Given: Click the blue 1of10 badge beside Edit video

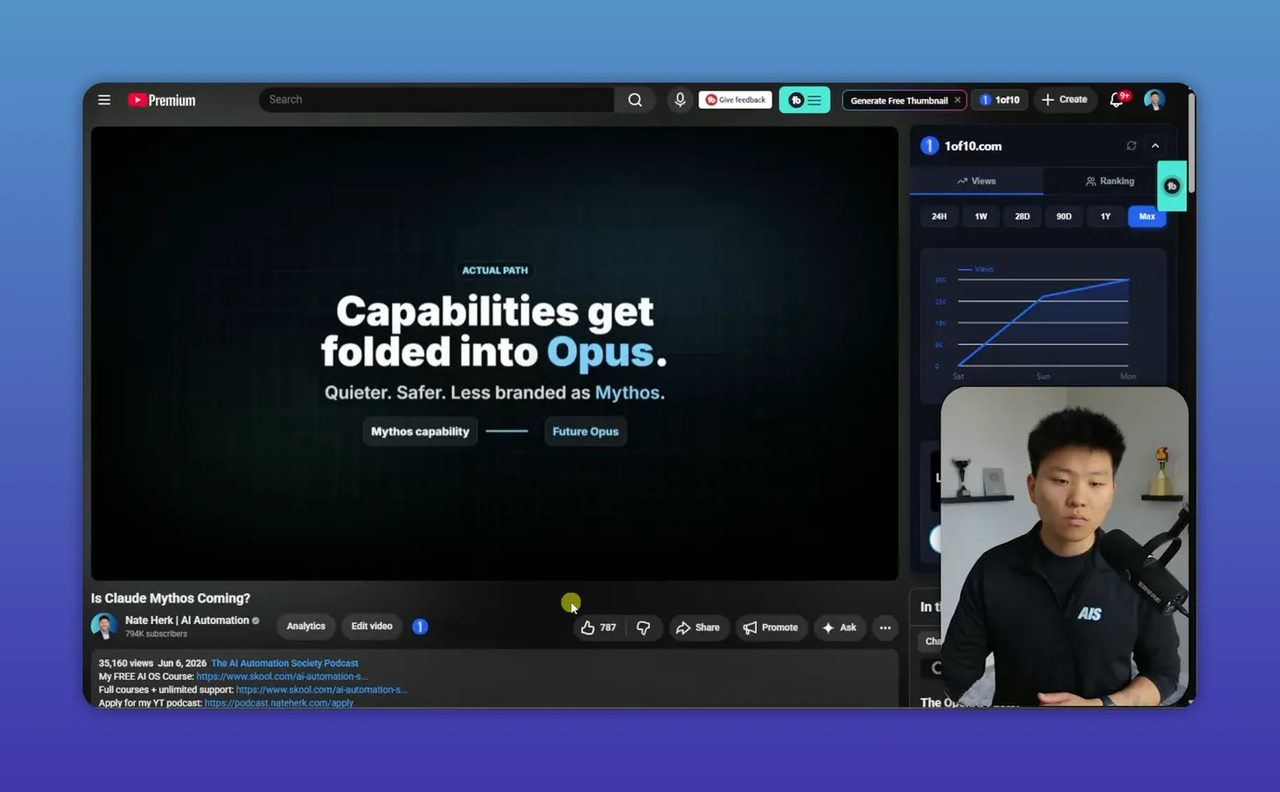Looking at the screenshot, I should tap(420, 627).
